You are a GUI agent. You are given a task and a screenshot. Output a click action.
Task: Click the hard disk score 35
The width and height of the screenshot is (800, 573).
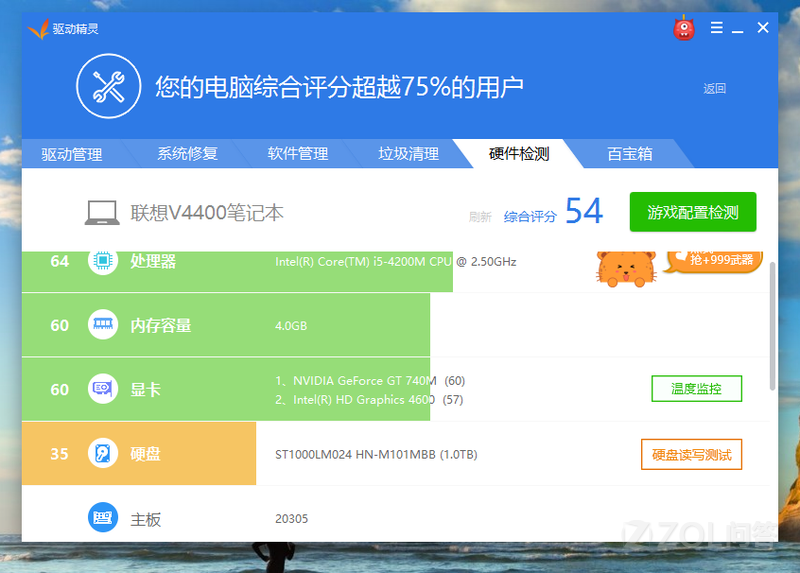click(x=59, y=454)
